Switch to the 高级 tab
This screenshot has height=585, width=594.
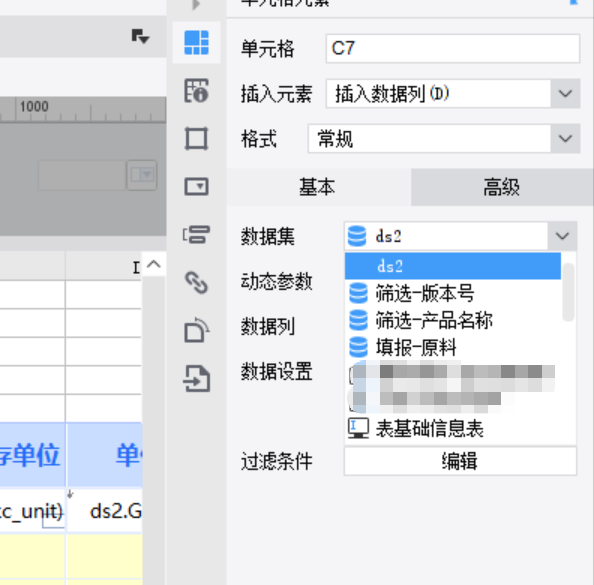502,187
